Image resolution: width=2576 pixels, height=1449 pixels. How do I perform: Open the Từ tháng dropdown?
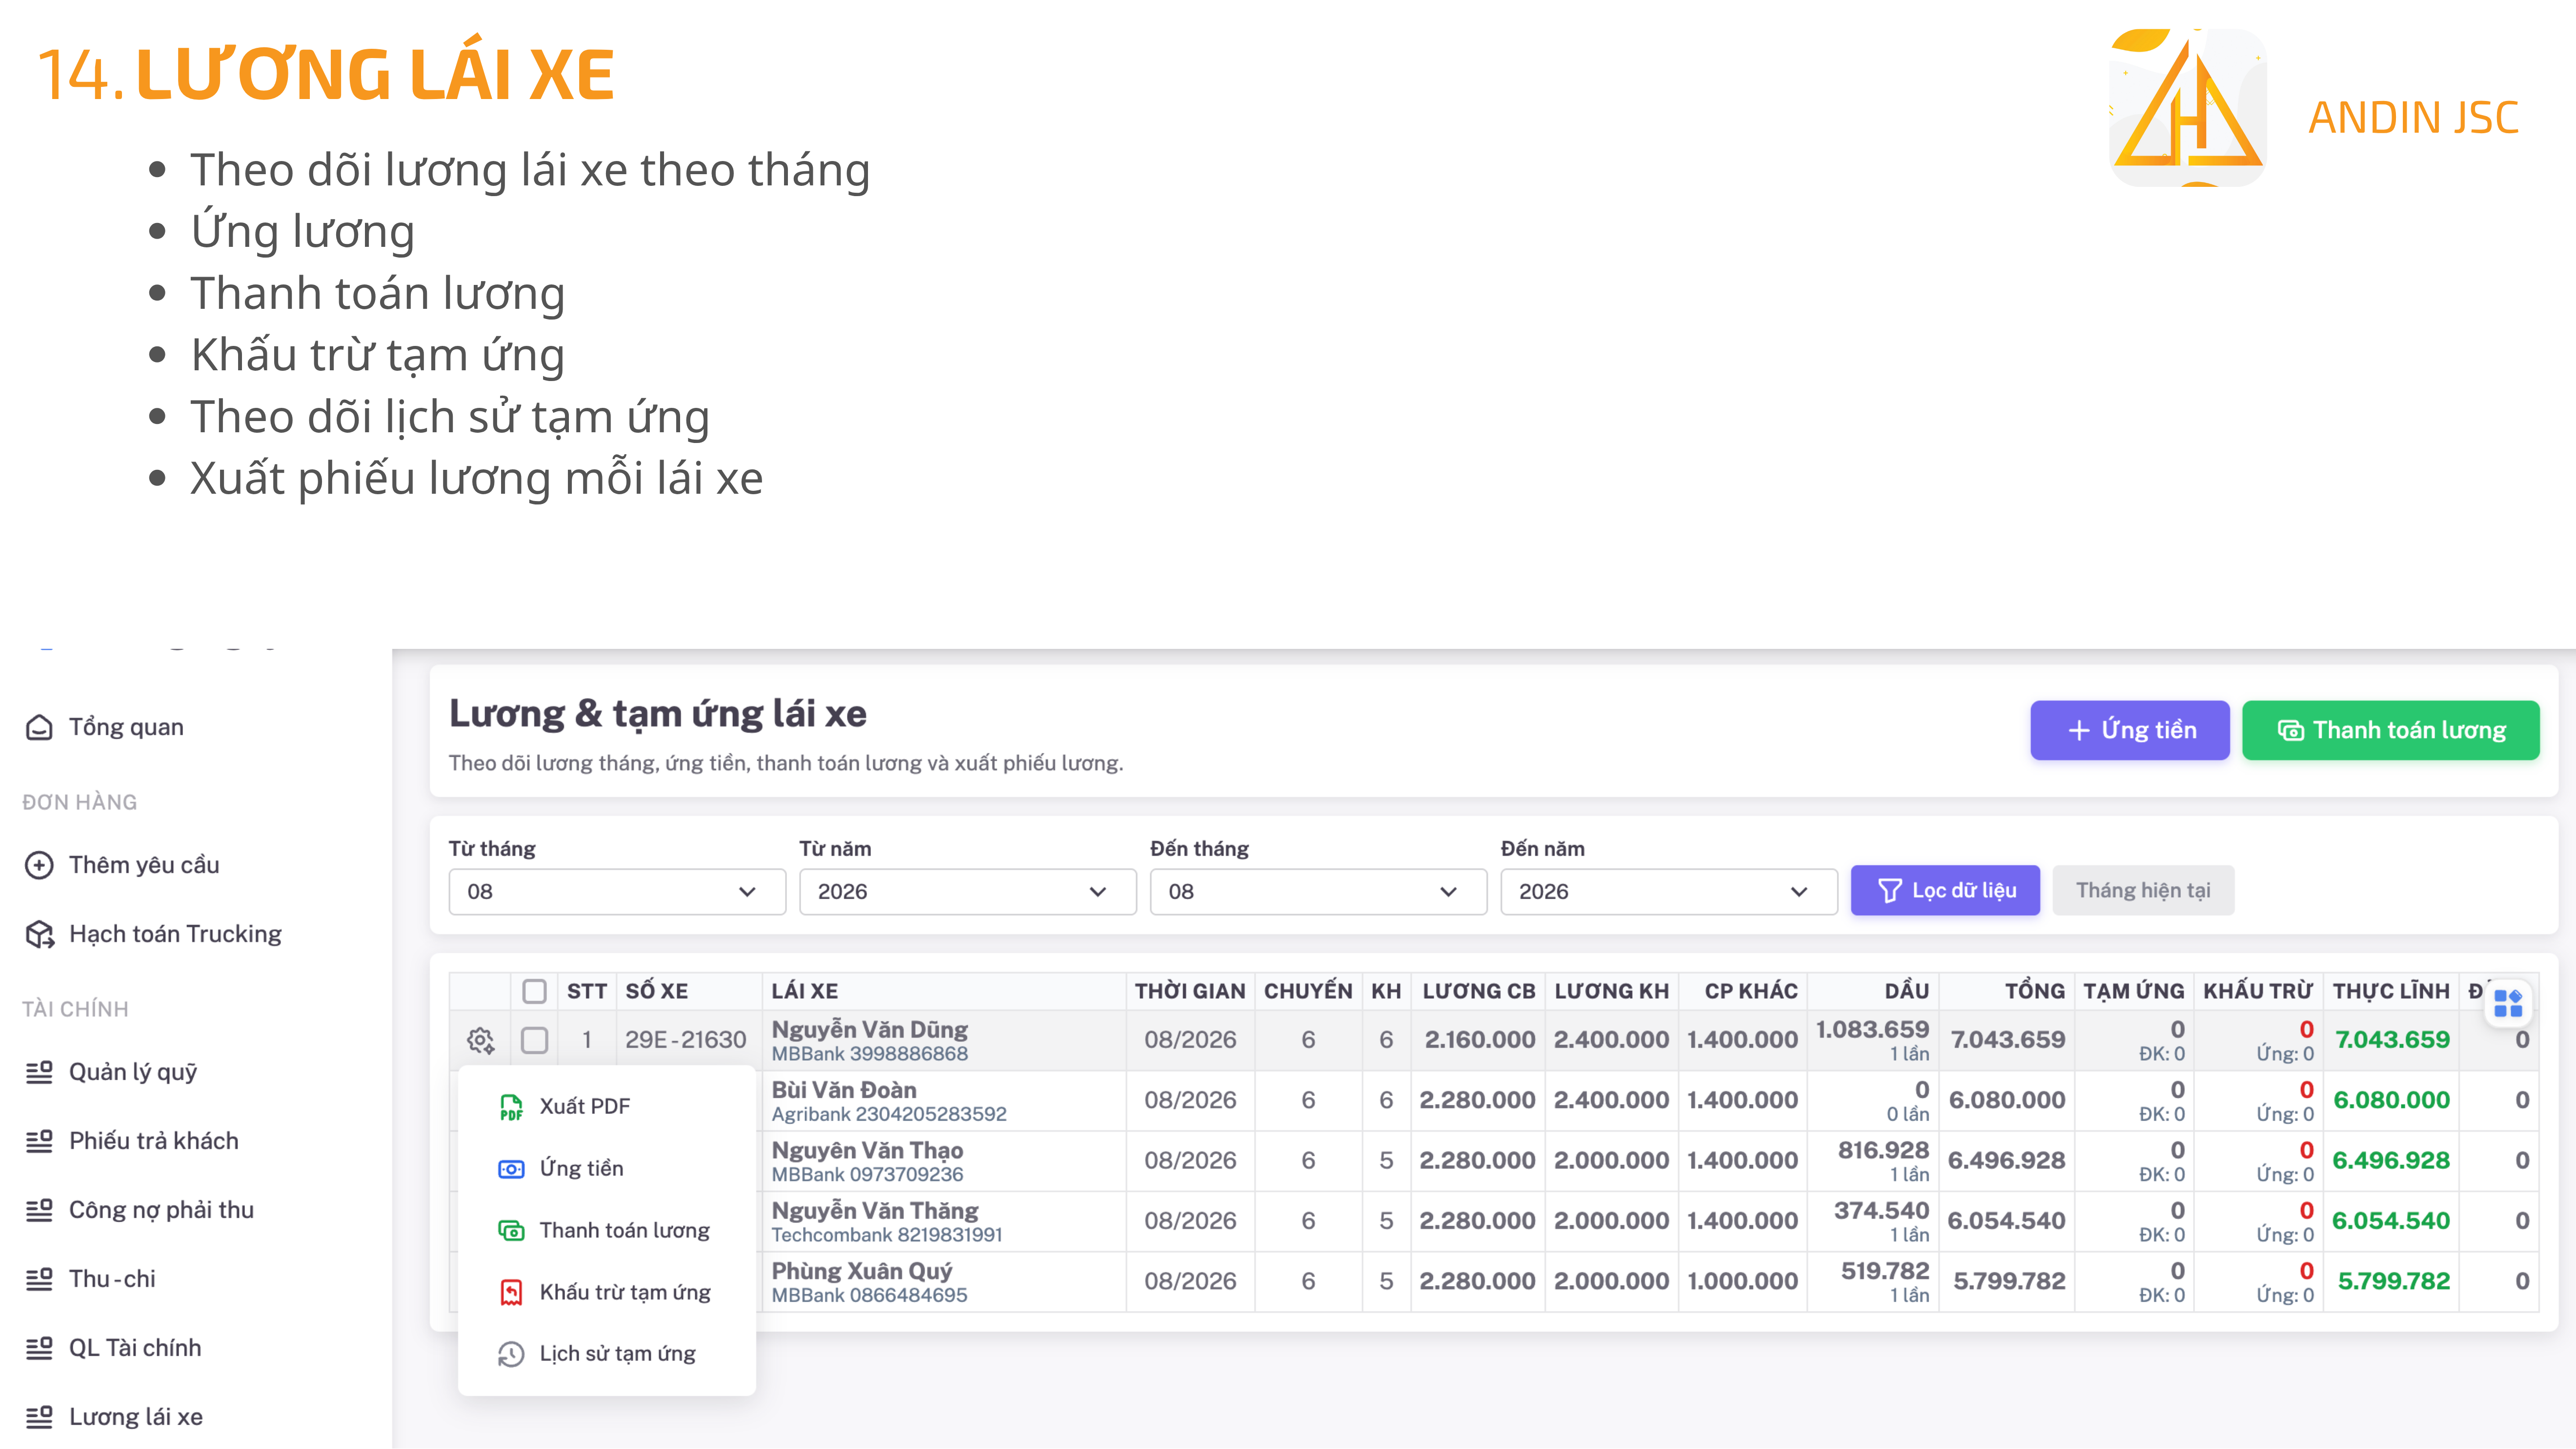(x=617, y=891)
